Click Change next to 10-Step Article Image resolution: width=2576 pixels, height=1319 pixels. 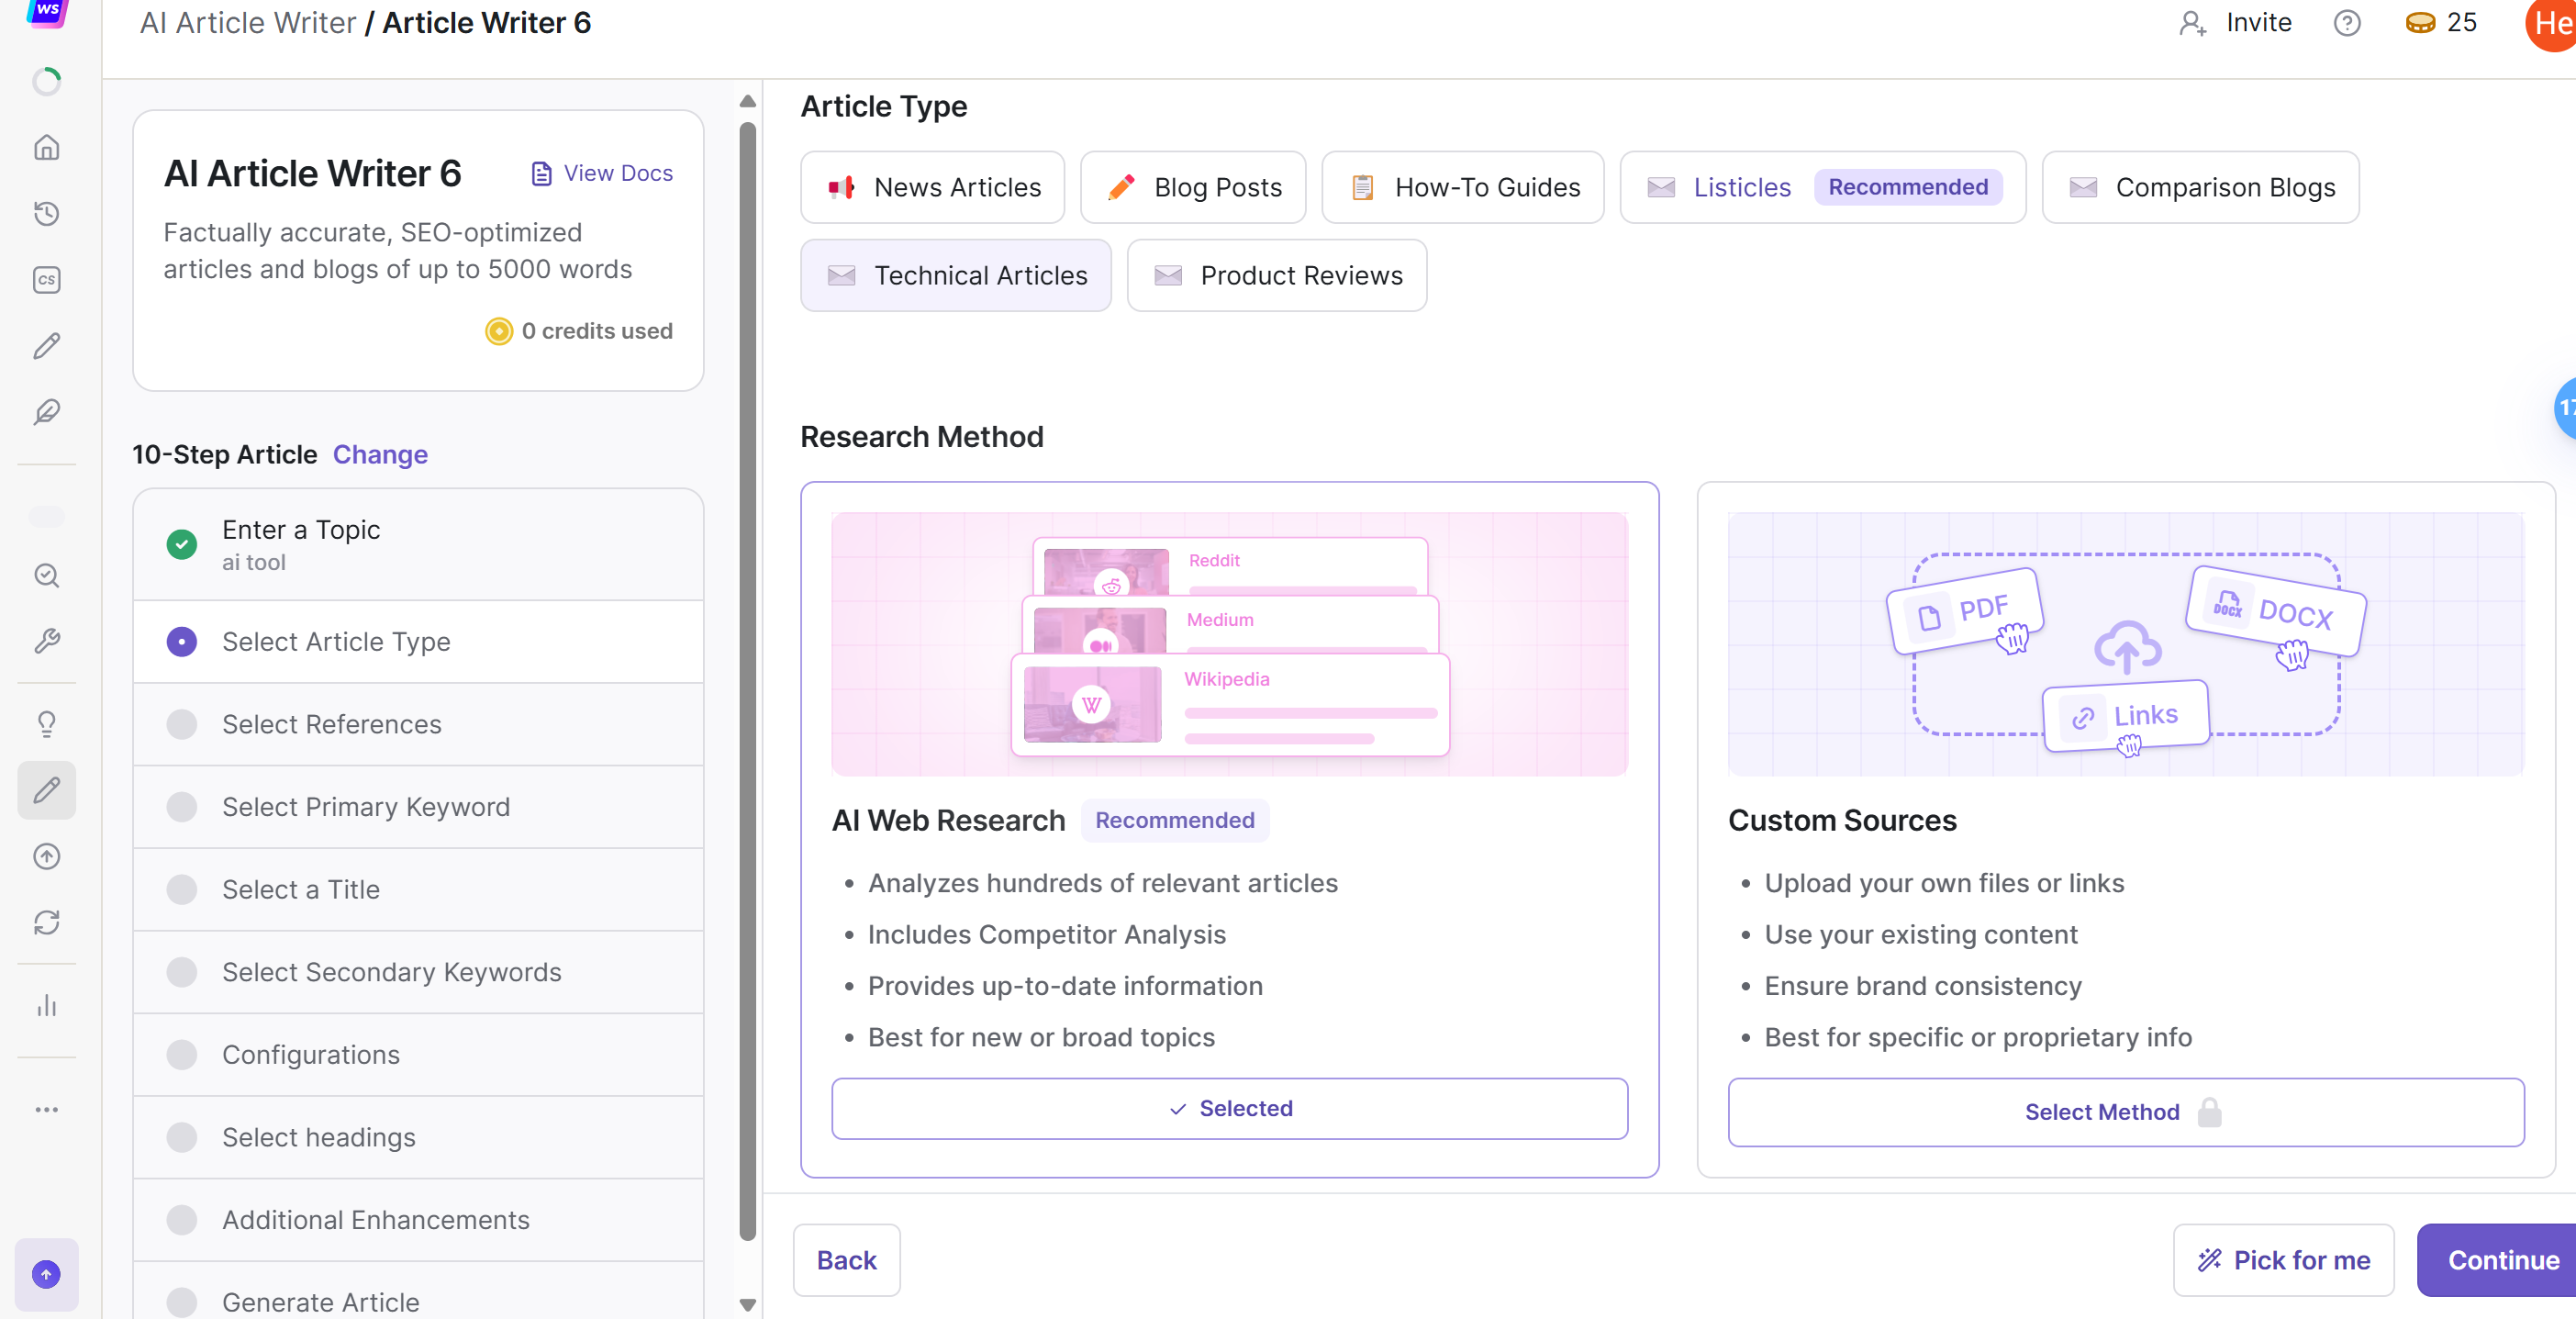380,454
